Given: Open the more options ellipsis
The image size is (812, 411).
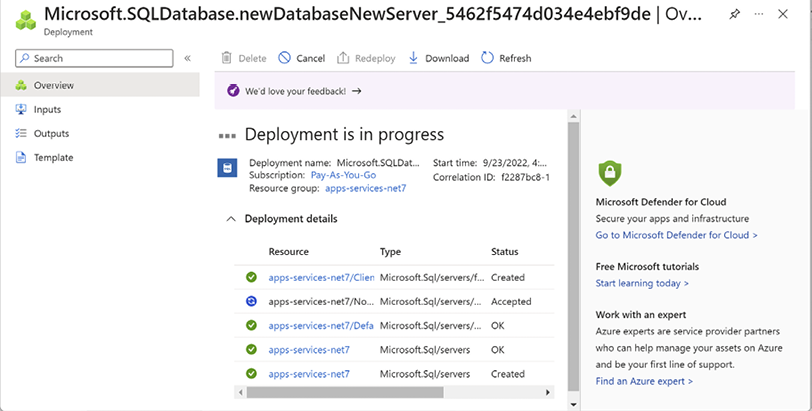Looking at the screenshot, I should click(x=759, y=14).
